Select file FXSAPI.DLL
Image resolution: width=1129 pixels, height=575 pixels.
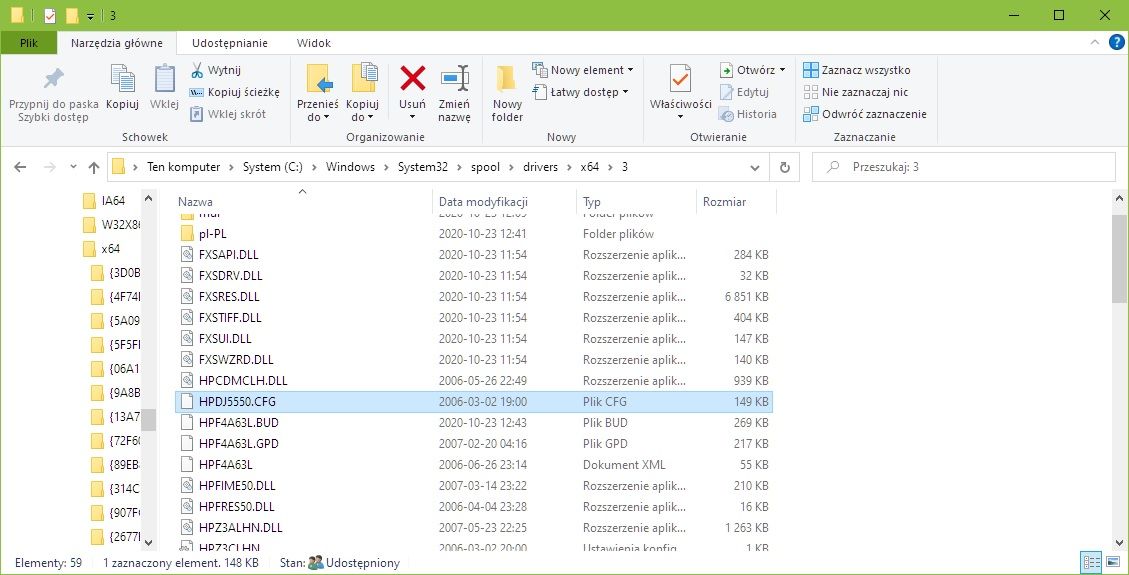click(x=474, y=255)
